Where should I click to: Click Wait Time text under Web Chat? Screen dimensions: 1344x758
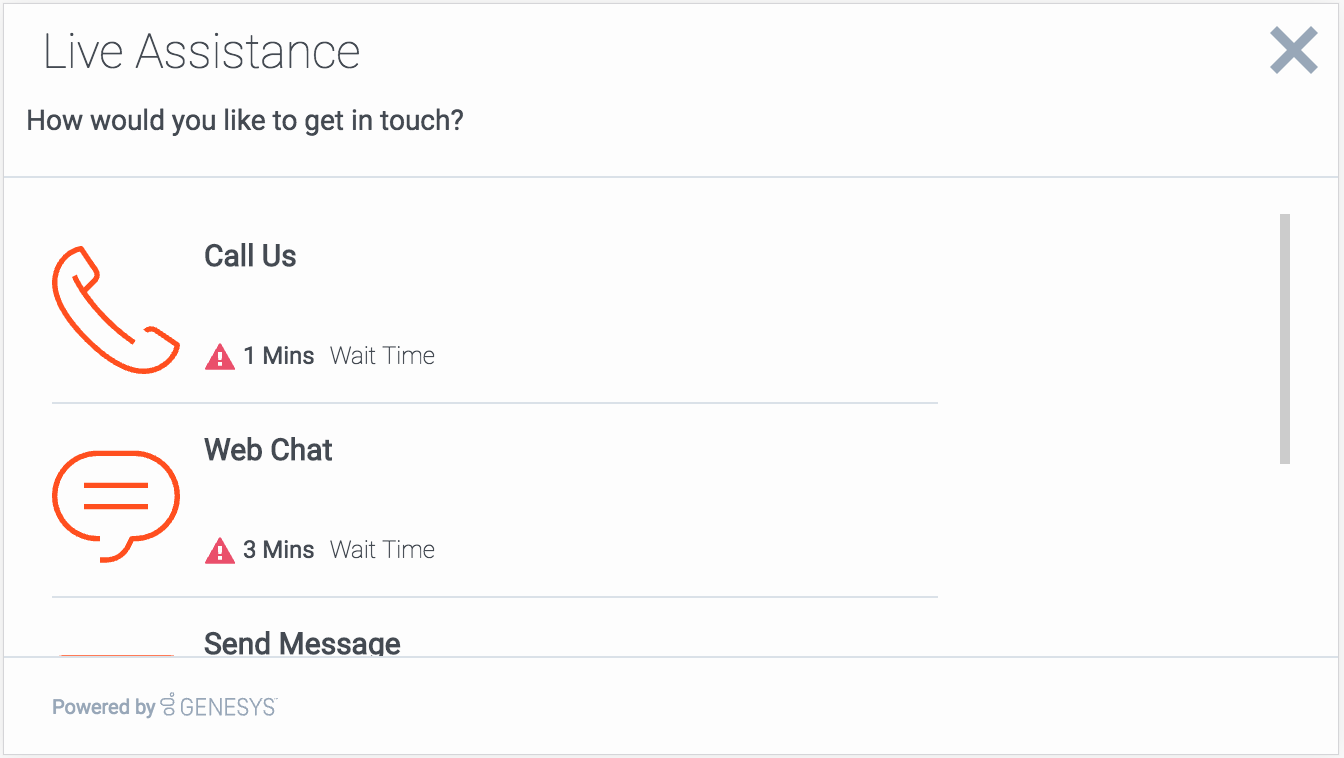point(382,550)
